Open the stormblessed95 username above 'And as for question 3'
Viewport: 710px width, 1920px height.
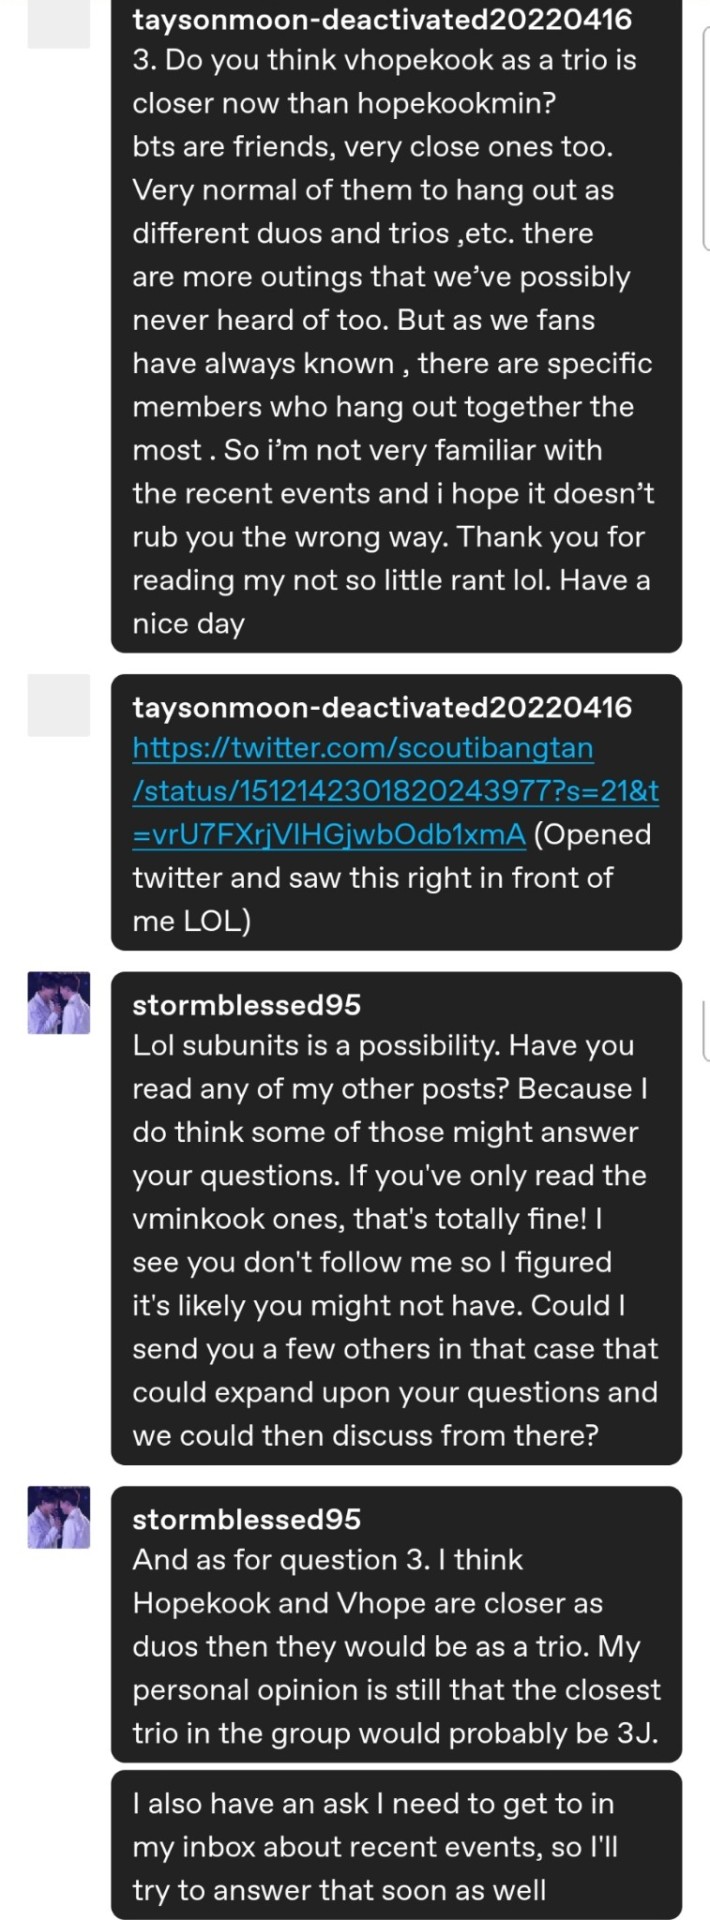tap(246, 1519)
